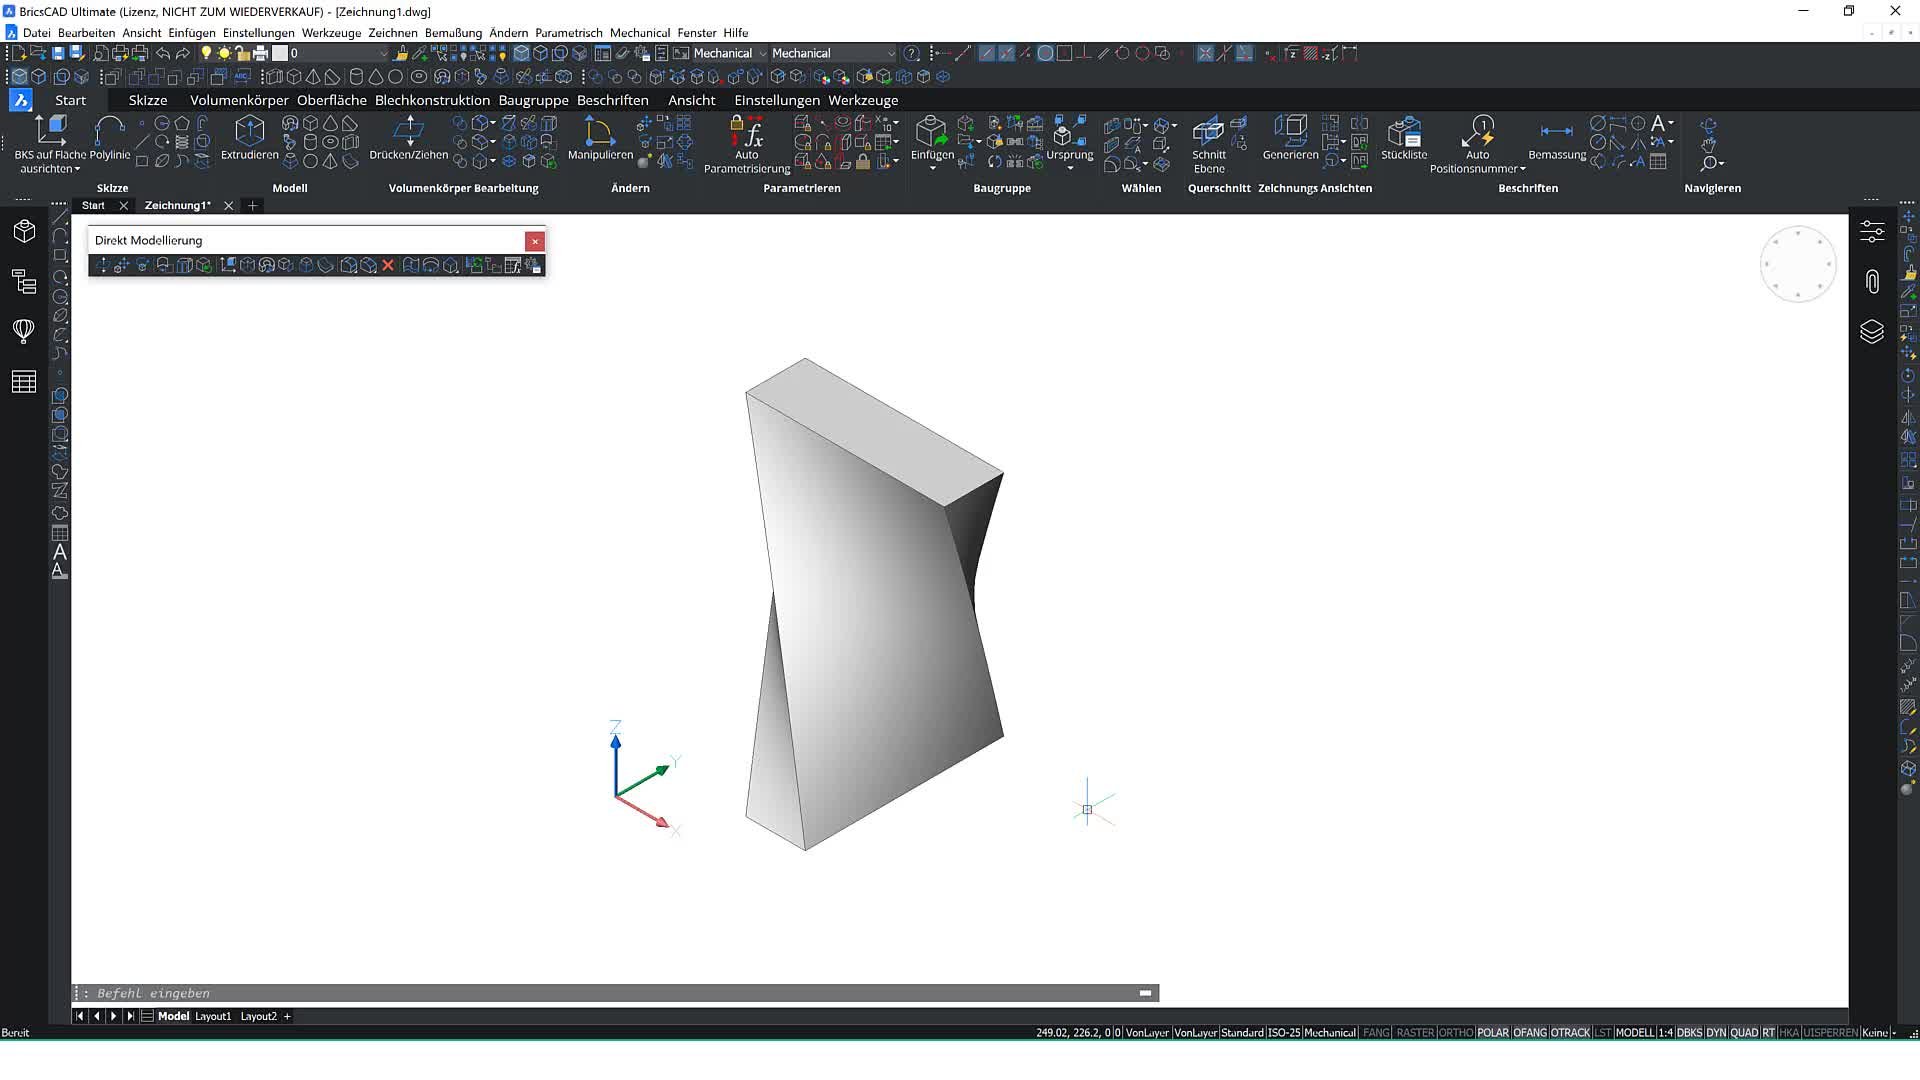The width and height of the screenshot is (1920, 1080).
Task: Click the Befehl eingeben command line
Action: [x=615, y=993]
